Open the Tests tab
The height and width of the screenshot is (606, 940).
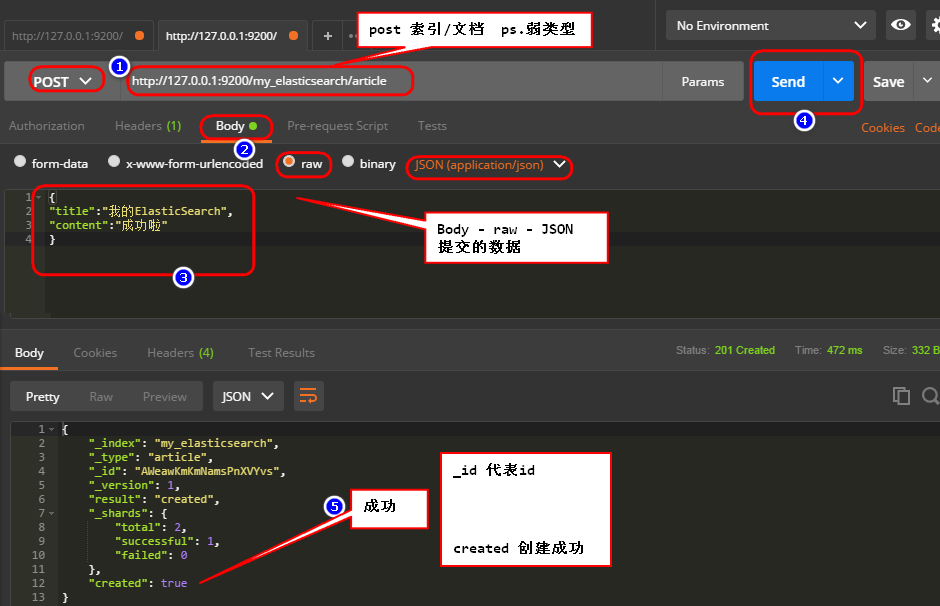point(432,126)
